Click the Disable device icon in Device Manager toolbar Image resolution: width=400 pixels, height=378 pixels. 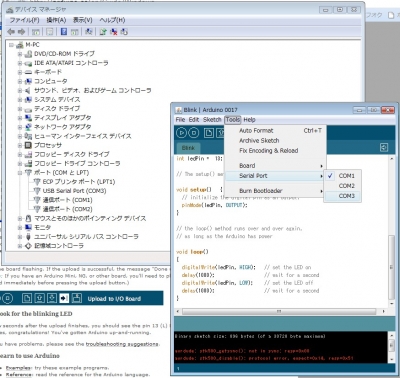point(124,32)
